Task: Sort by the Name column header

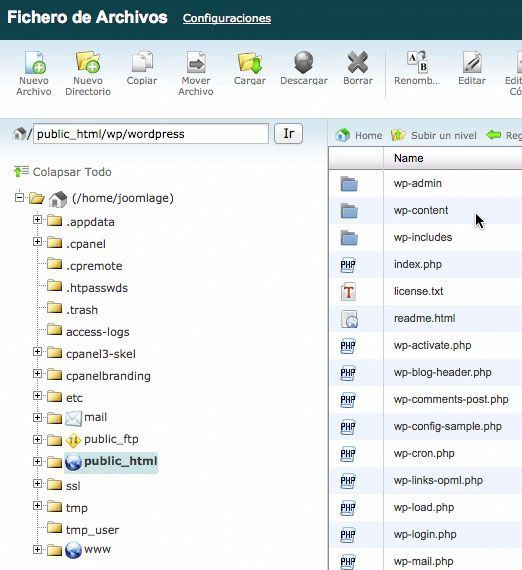Action: (x=409, y=158)
